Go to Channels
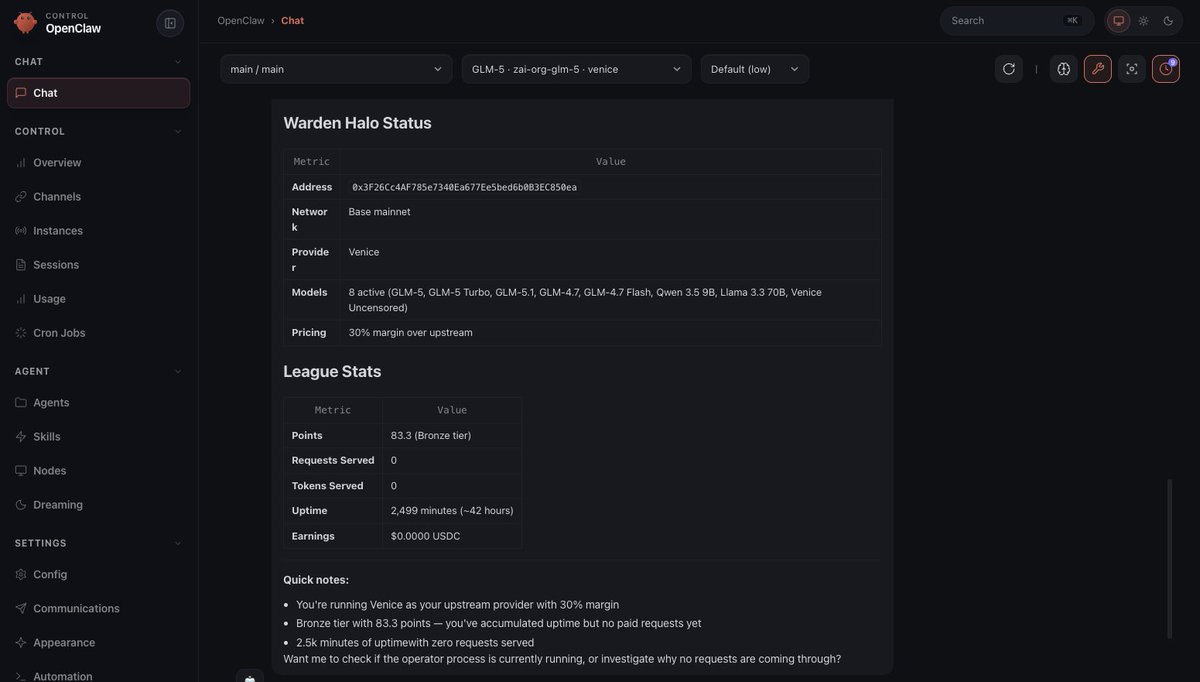 (98, 197)
